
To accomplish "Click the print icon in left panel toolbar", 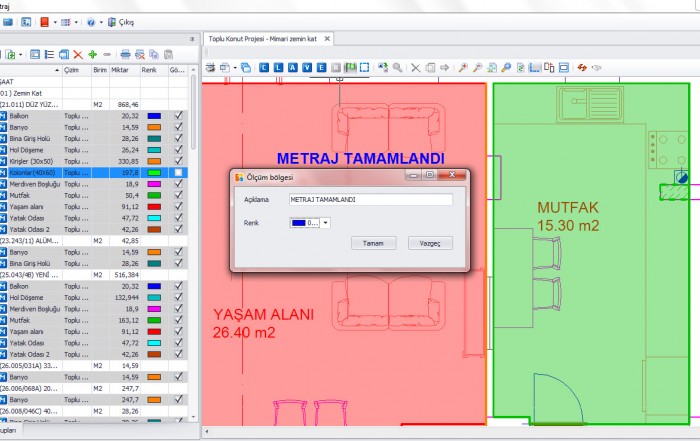I will click(x=125, y=54).
